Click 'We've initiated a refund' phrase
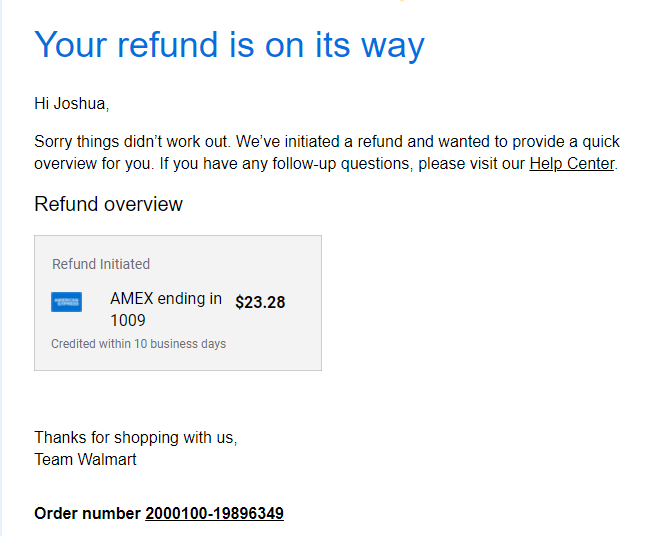The image size is (670, 536). 320,141
